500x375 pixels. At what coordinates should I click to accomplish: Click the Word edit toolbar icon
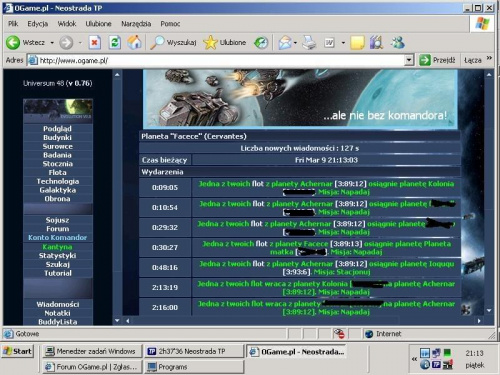[329, 43]
